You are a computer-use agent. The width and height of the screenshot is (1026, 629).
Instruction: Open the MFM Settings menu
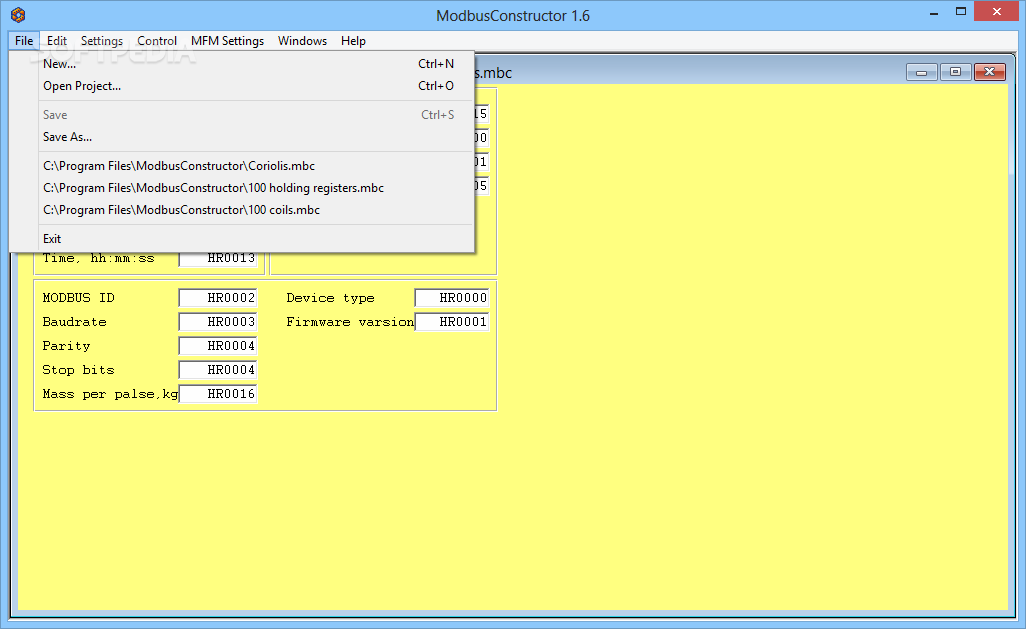pyautogui.click(x=228, y=41)
